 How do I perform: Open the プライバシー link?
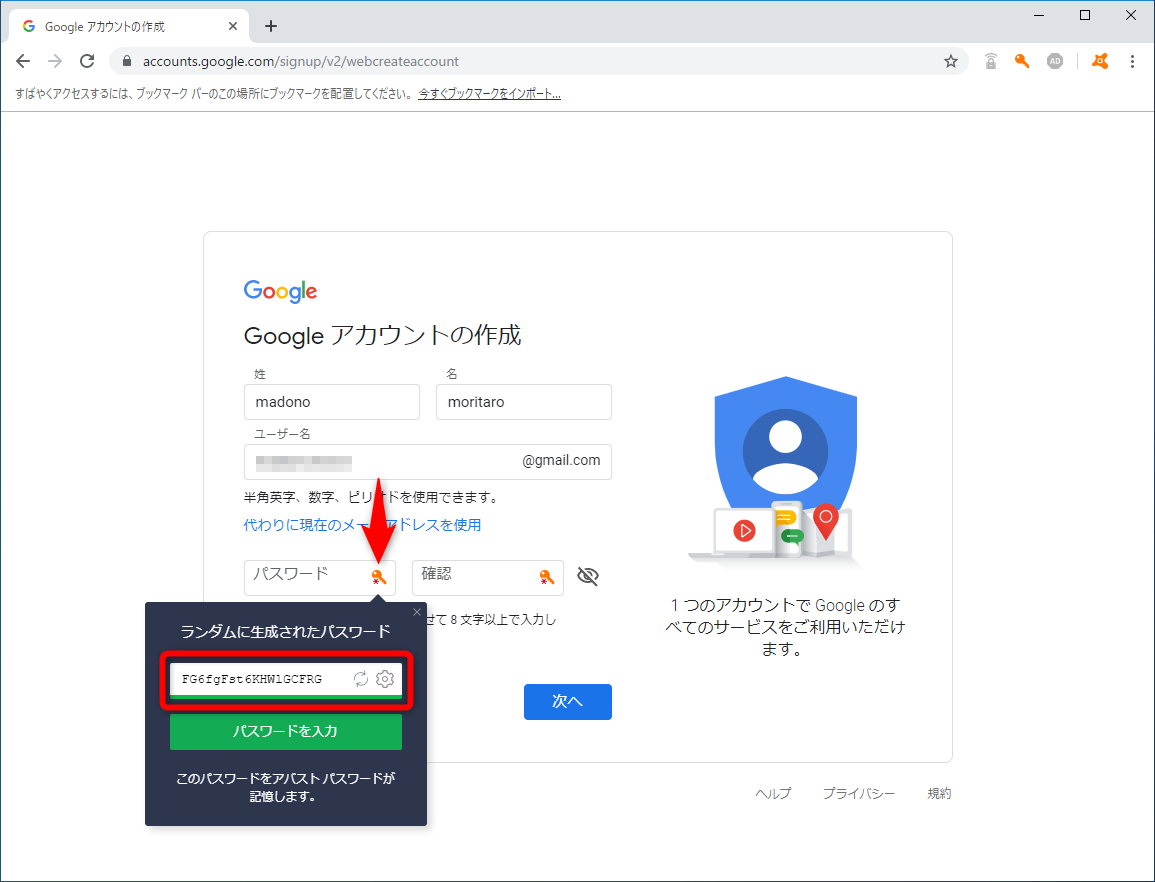point(859,793)
